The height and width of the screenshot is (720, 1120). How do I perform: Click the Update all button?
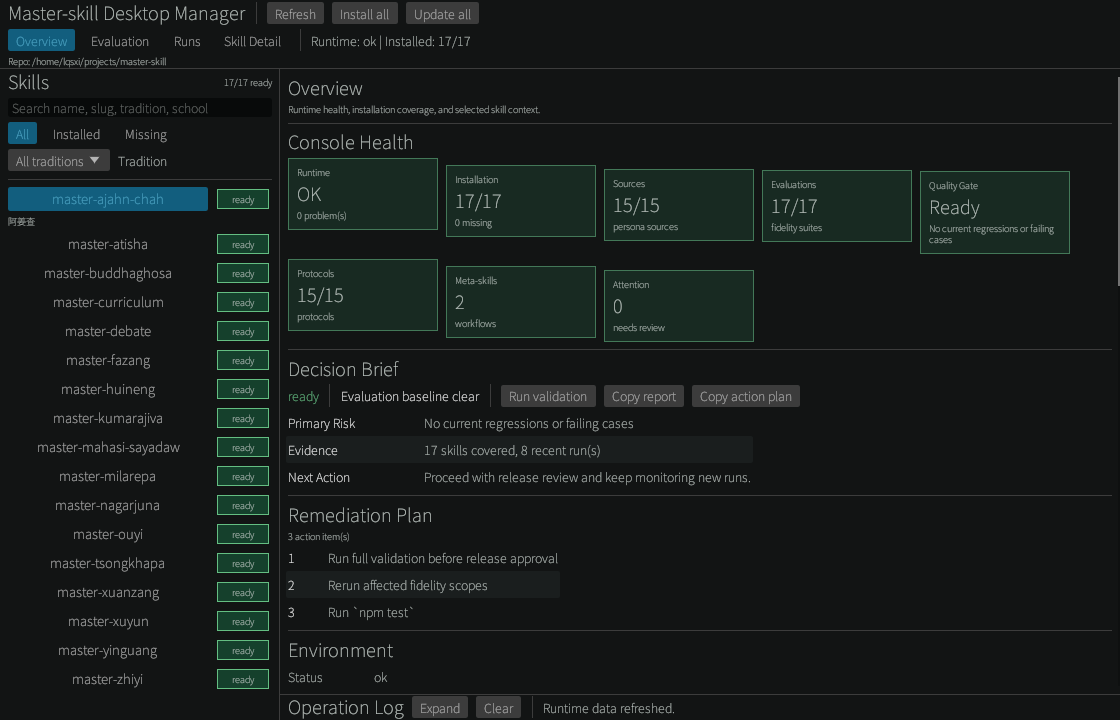pyautogui.click(x=442, y=14)
